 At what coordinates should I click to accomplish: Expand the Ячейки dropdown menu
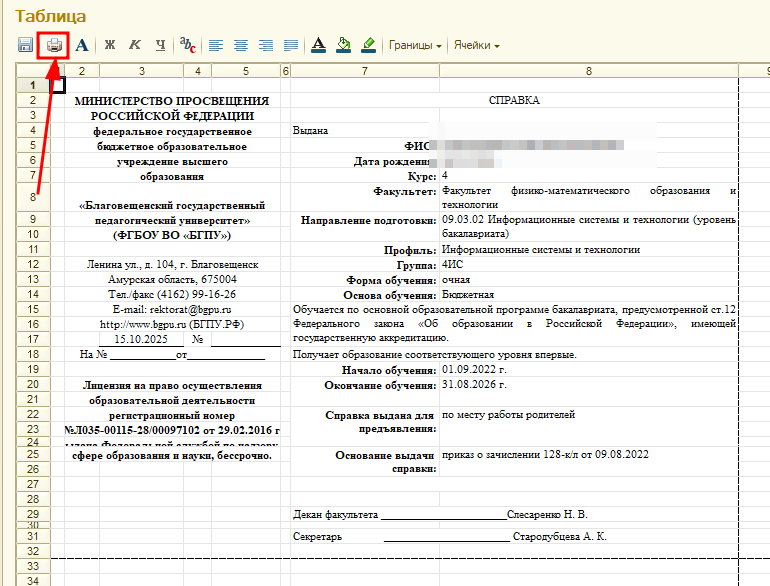476,45
